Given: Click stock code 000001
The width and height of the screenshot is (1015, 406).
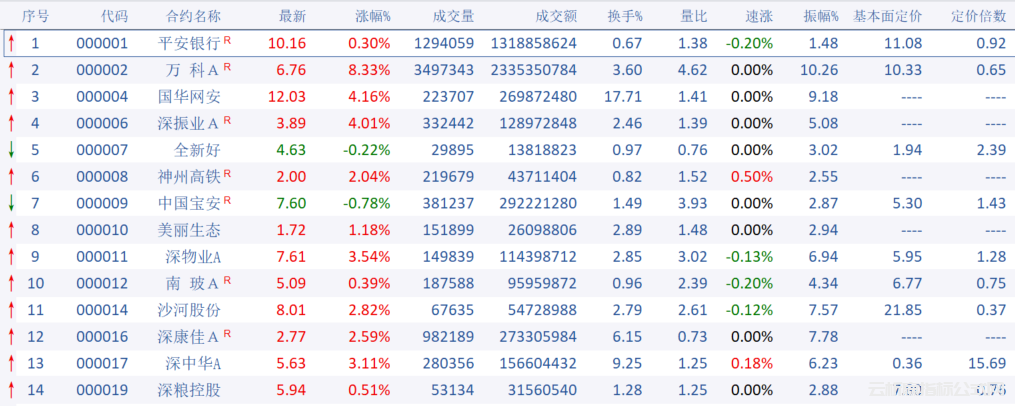Looking at the screenshot, I should (102, 43).
